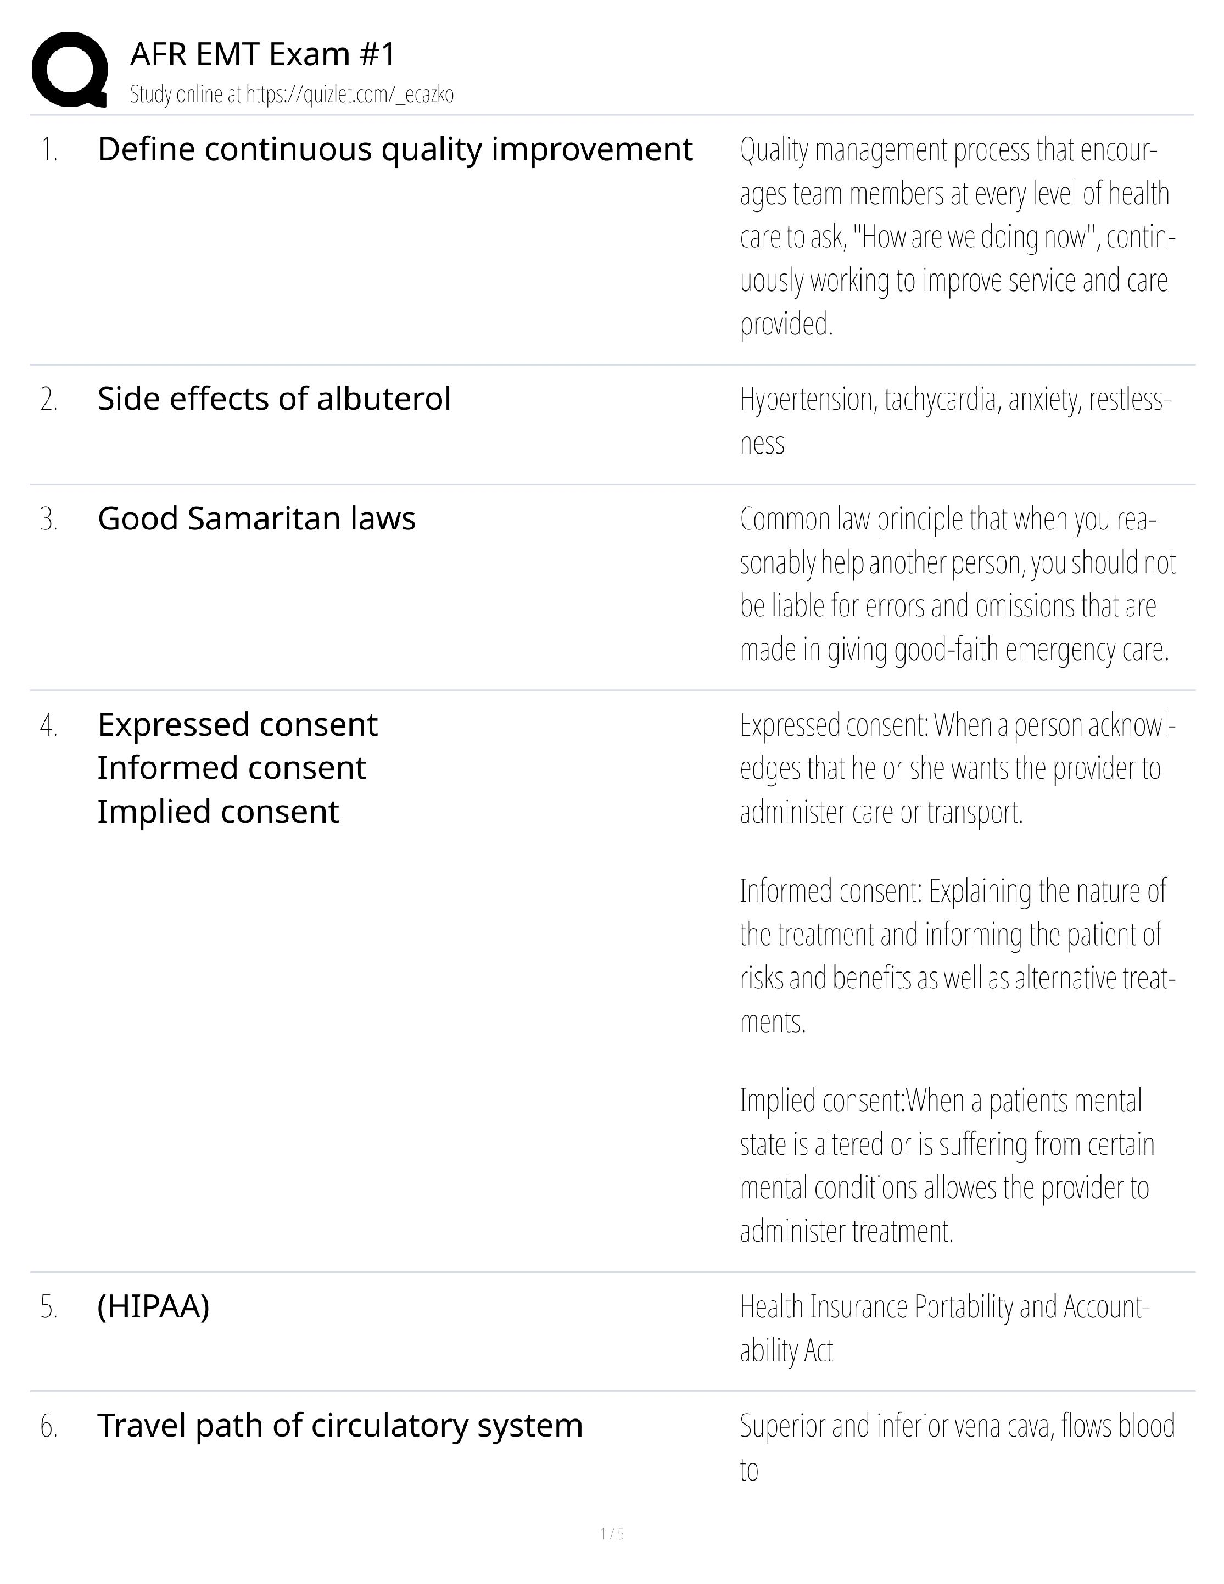Click the 'Informed consent' term line
The height and width of the screenshot is (1584, 1224).
tap(231, 768)
